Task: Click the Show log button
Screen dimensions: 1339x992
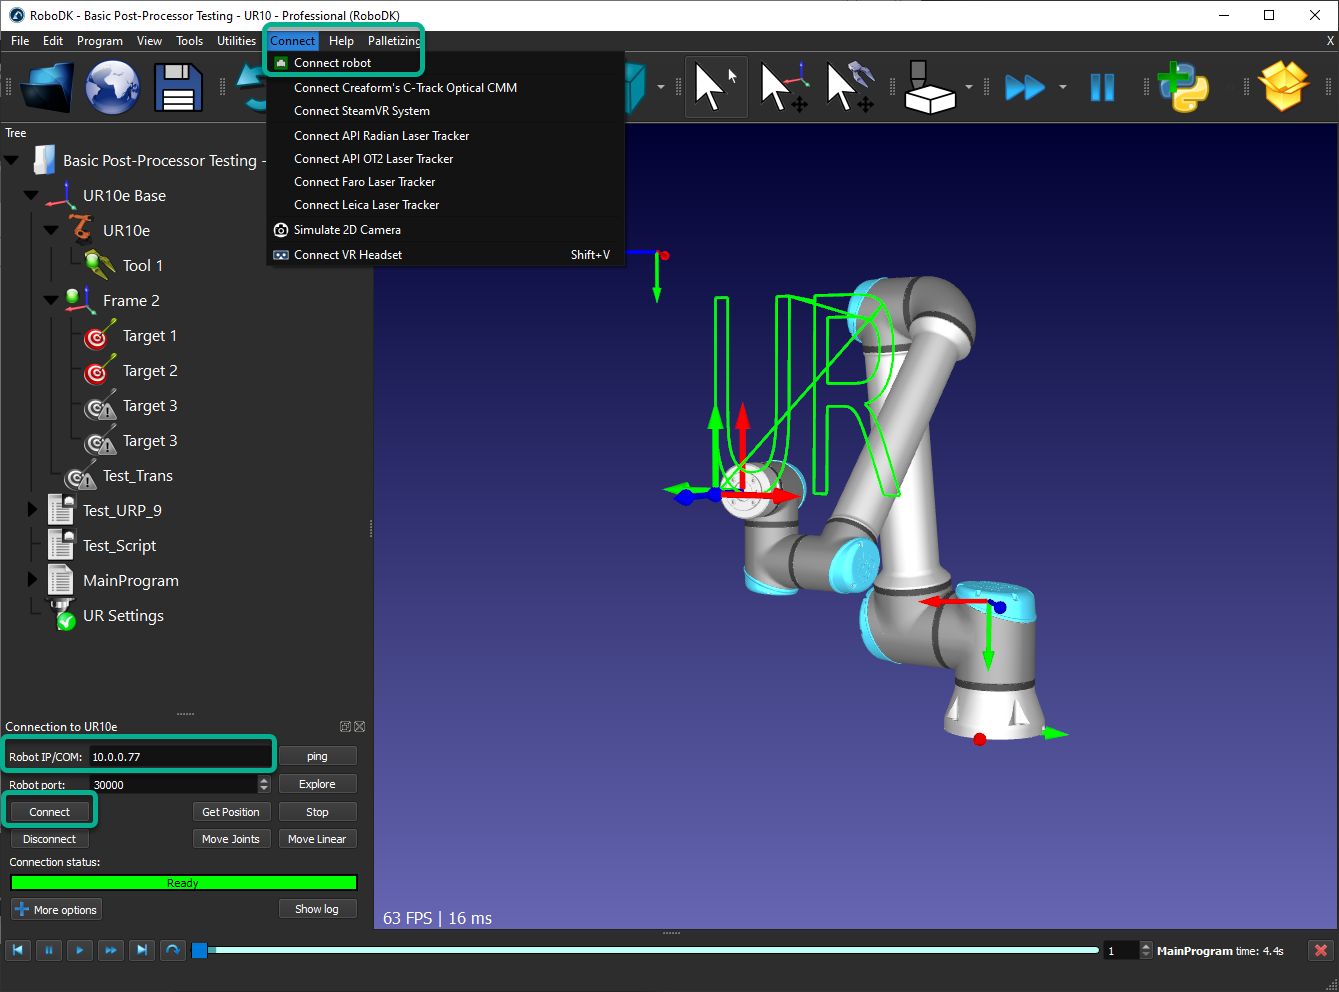Action: (x=317, y=909)
